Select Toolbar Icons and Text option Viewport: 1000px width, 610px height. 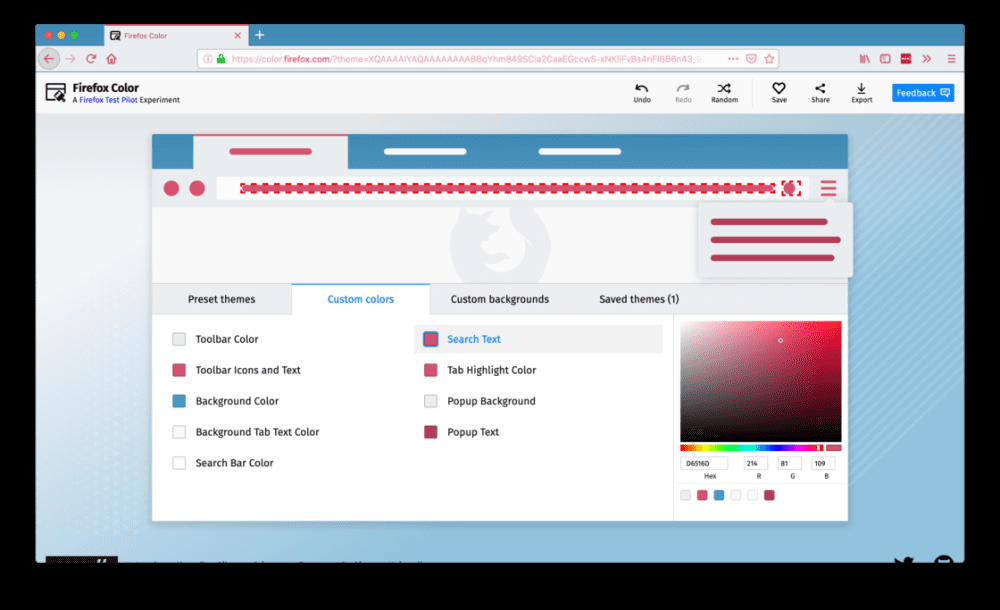point(236,370)
